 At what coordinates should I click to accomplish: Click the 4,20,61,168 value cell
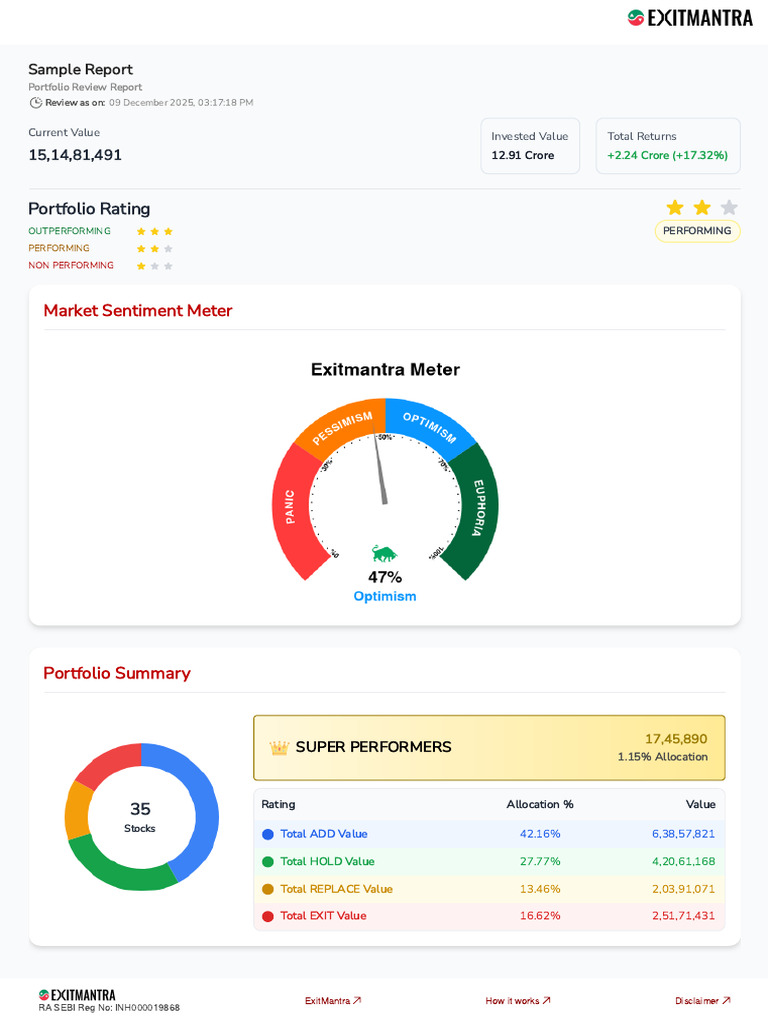pyautogui.click(x=683, y=861)
